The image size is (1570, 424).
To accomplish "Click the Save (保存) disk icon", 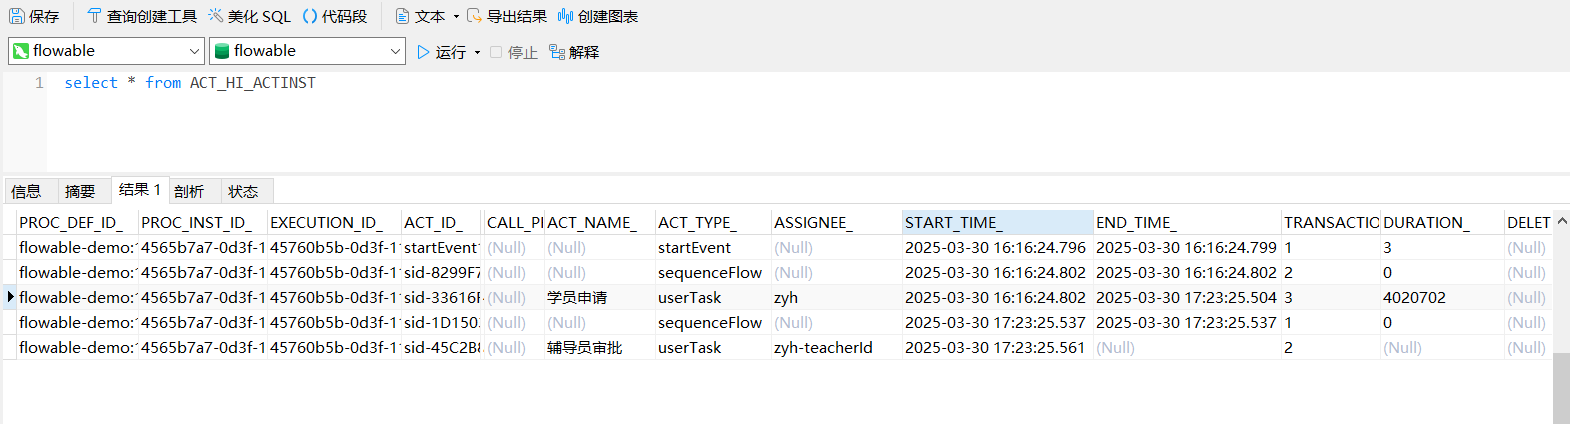I will [17, 16].
